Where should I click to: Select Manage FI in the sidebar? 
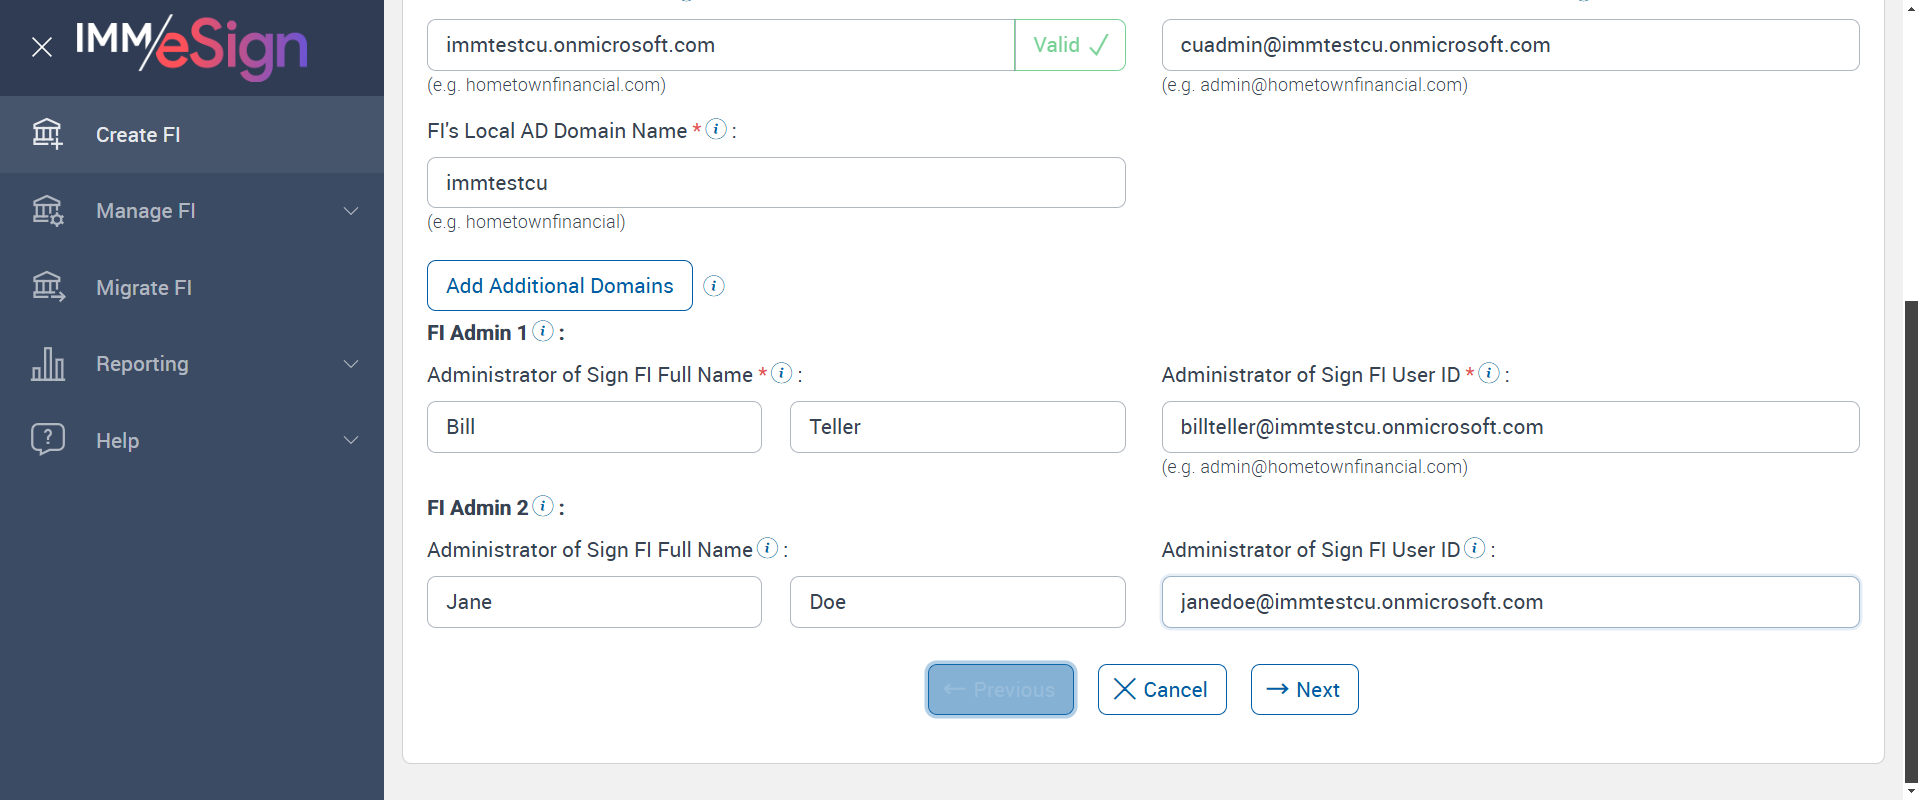pos(145,211)
